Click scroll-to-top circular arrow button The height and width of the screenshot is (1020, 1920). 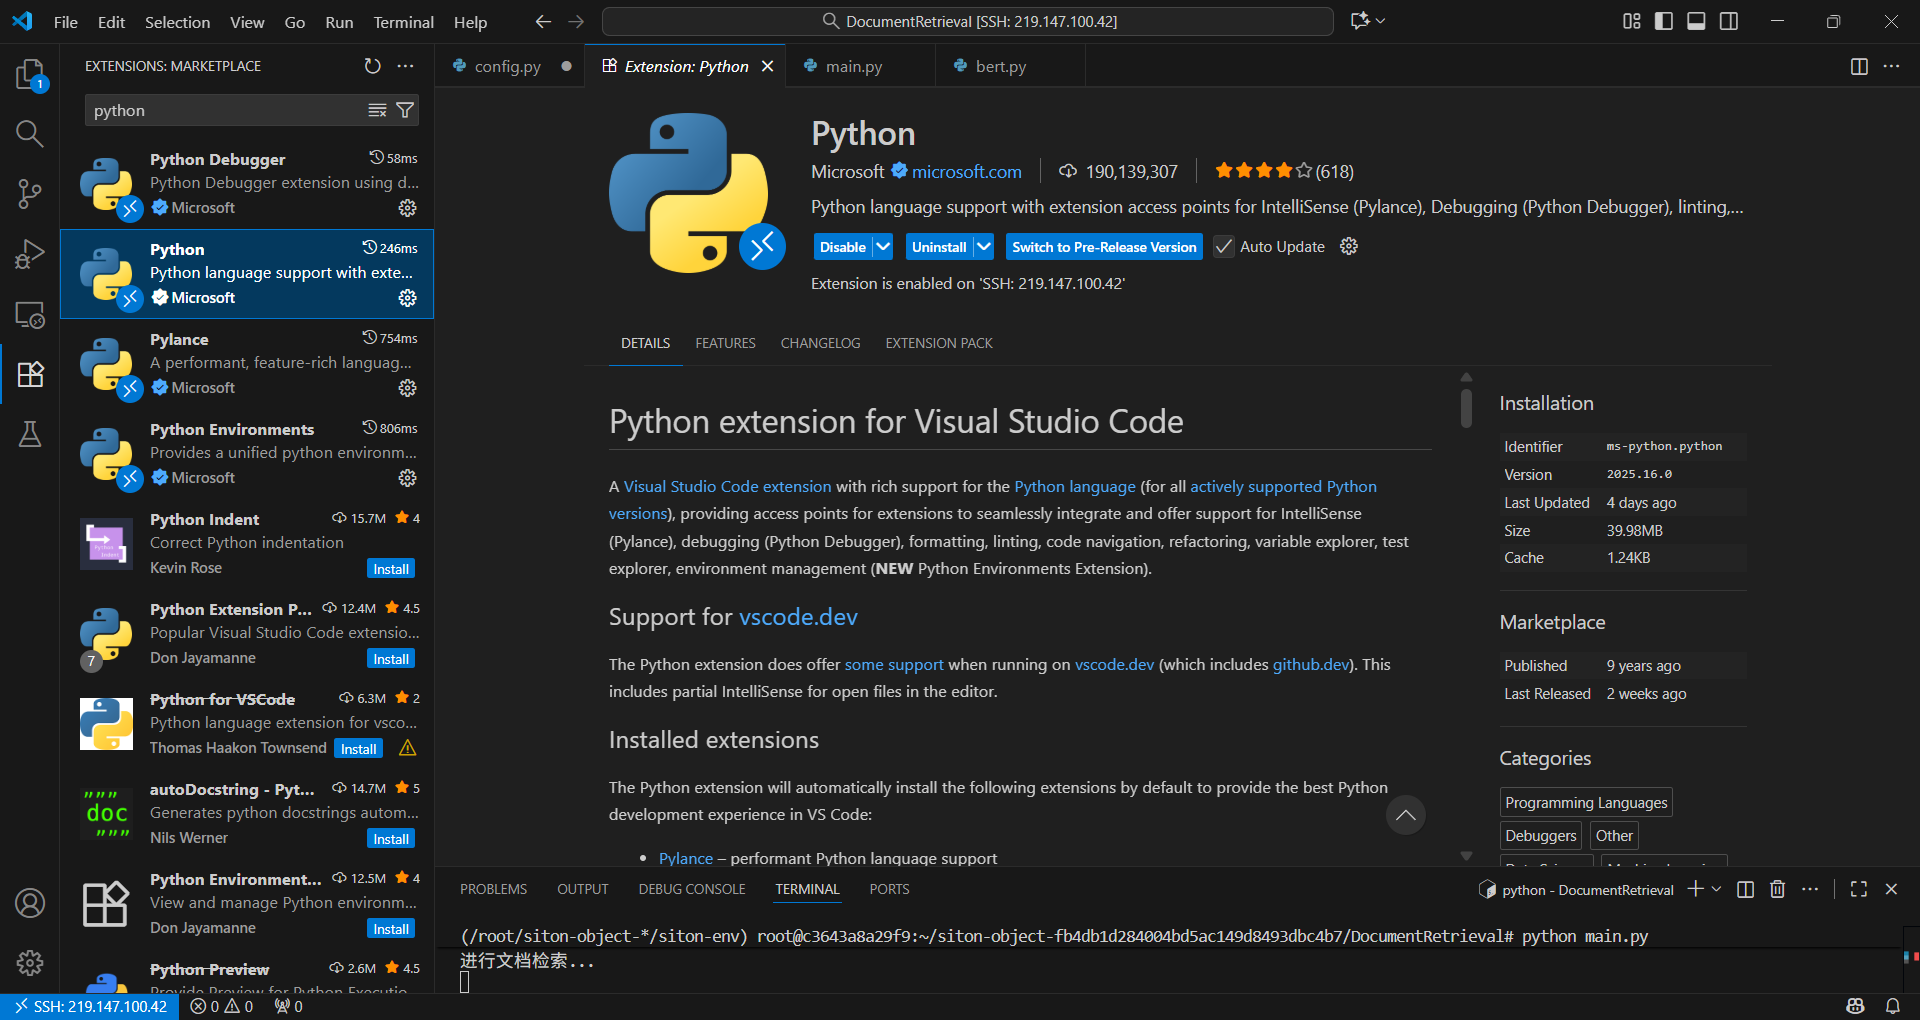pyautogui.click(x=1405, y=815)
